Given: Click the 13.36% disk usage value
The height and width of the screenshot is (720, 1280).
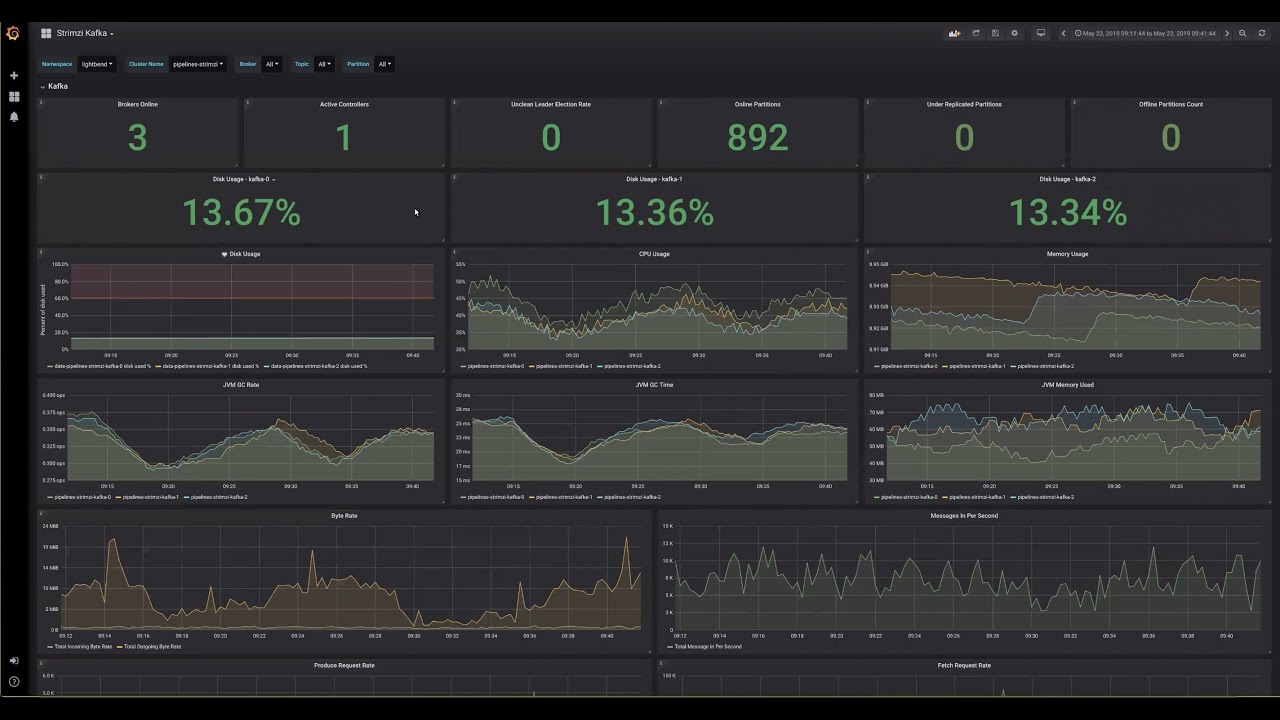Looking at the screenshot, I should click(x=654, y=212).
